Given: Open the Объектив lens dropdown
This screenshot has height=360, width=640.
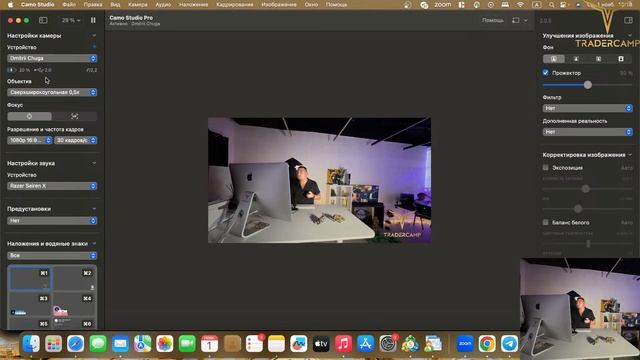Looking at the screenshot, I should [52, 92].
